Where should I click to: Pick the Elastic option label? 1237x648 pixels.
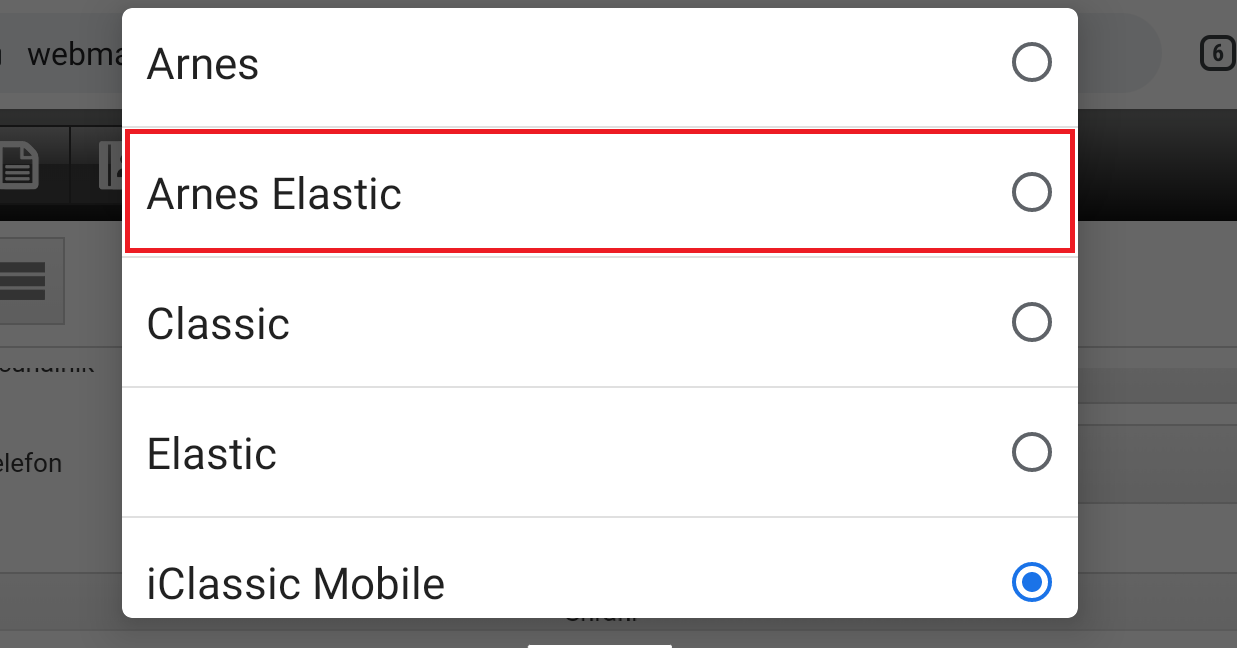pos(212,454)
